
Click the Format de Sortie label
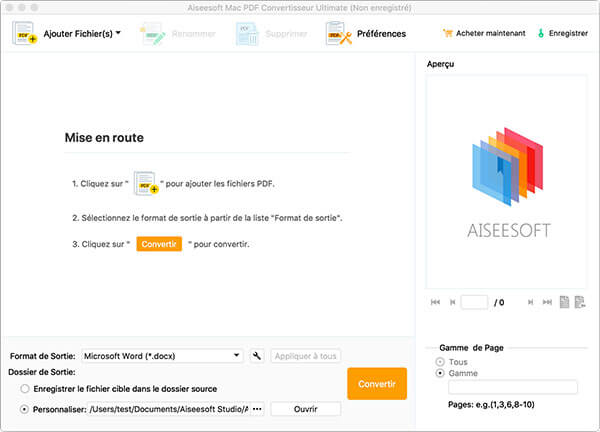42,356
